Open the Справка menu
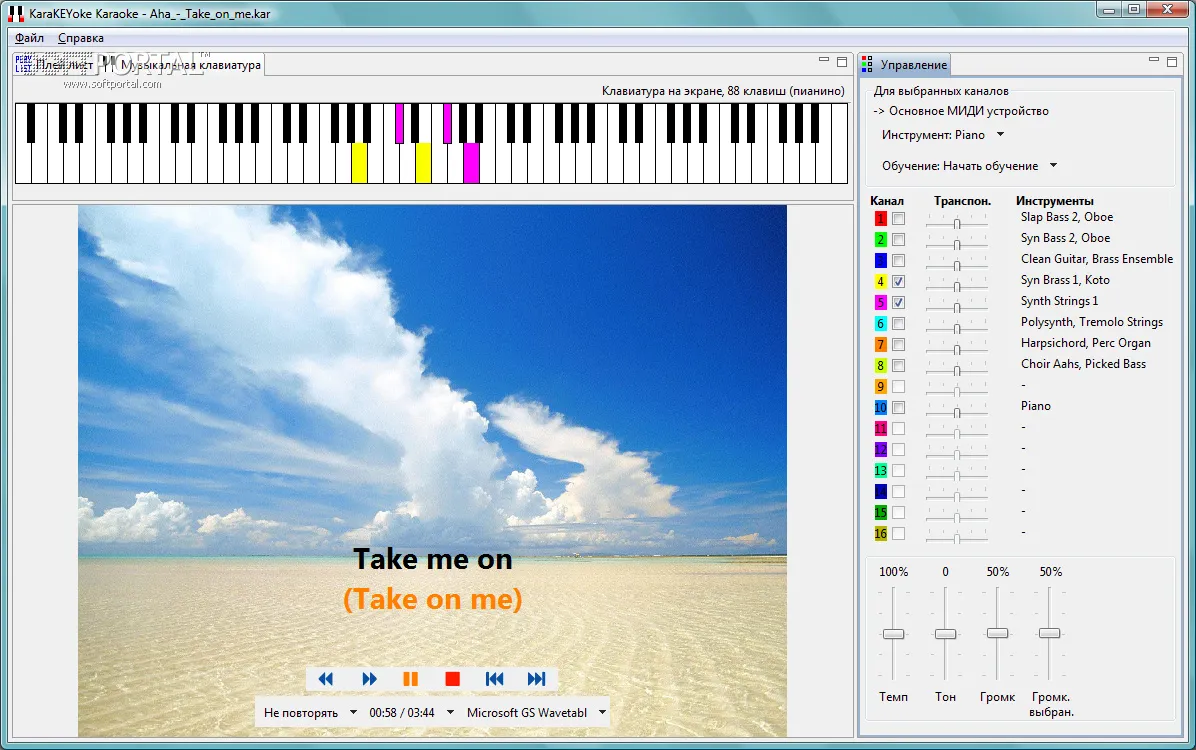1196x750 pixels. point(81,38)
